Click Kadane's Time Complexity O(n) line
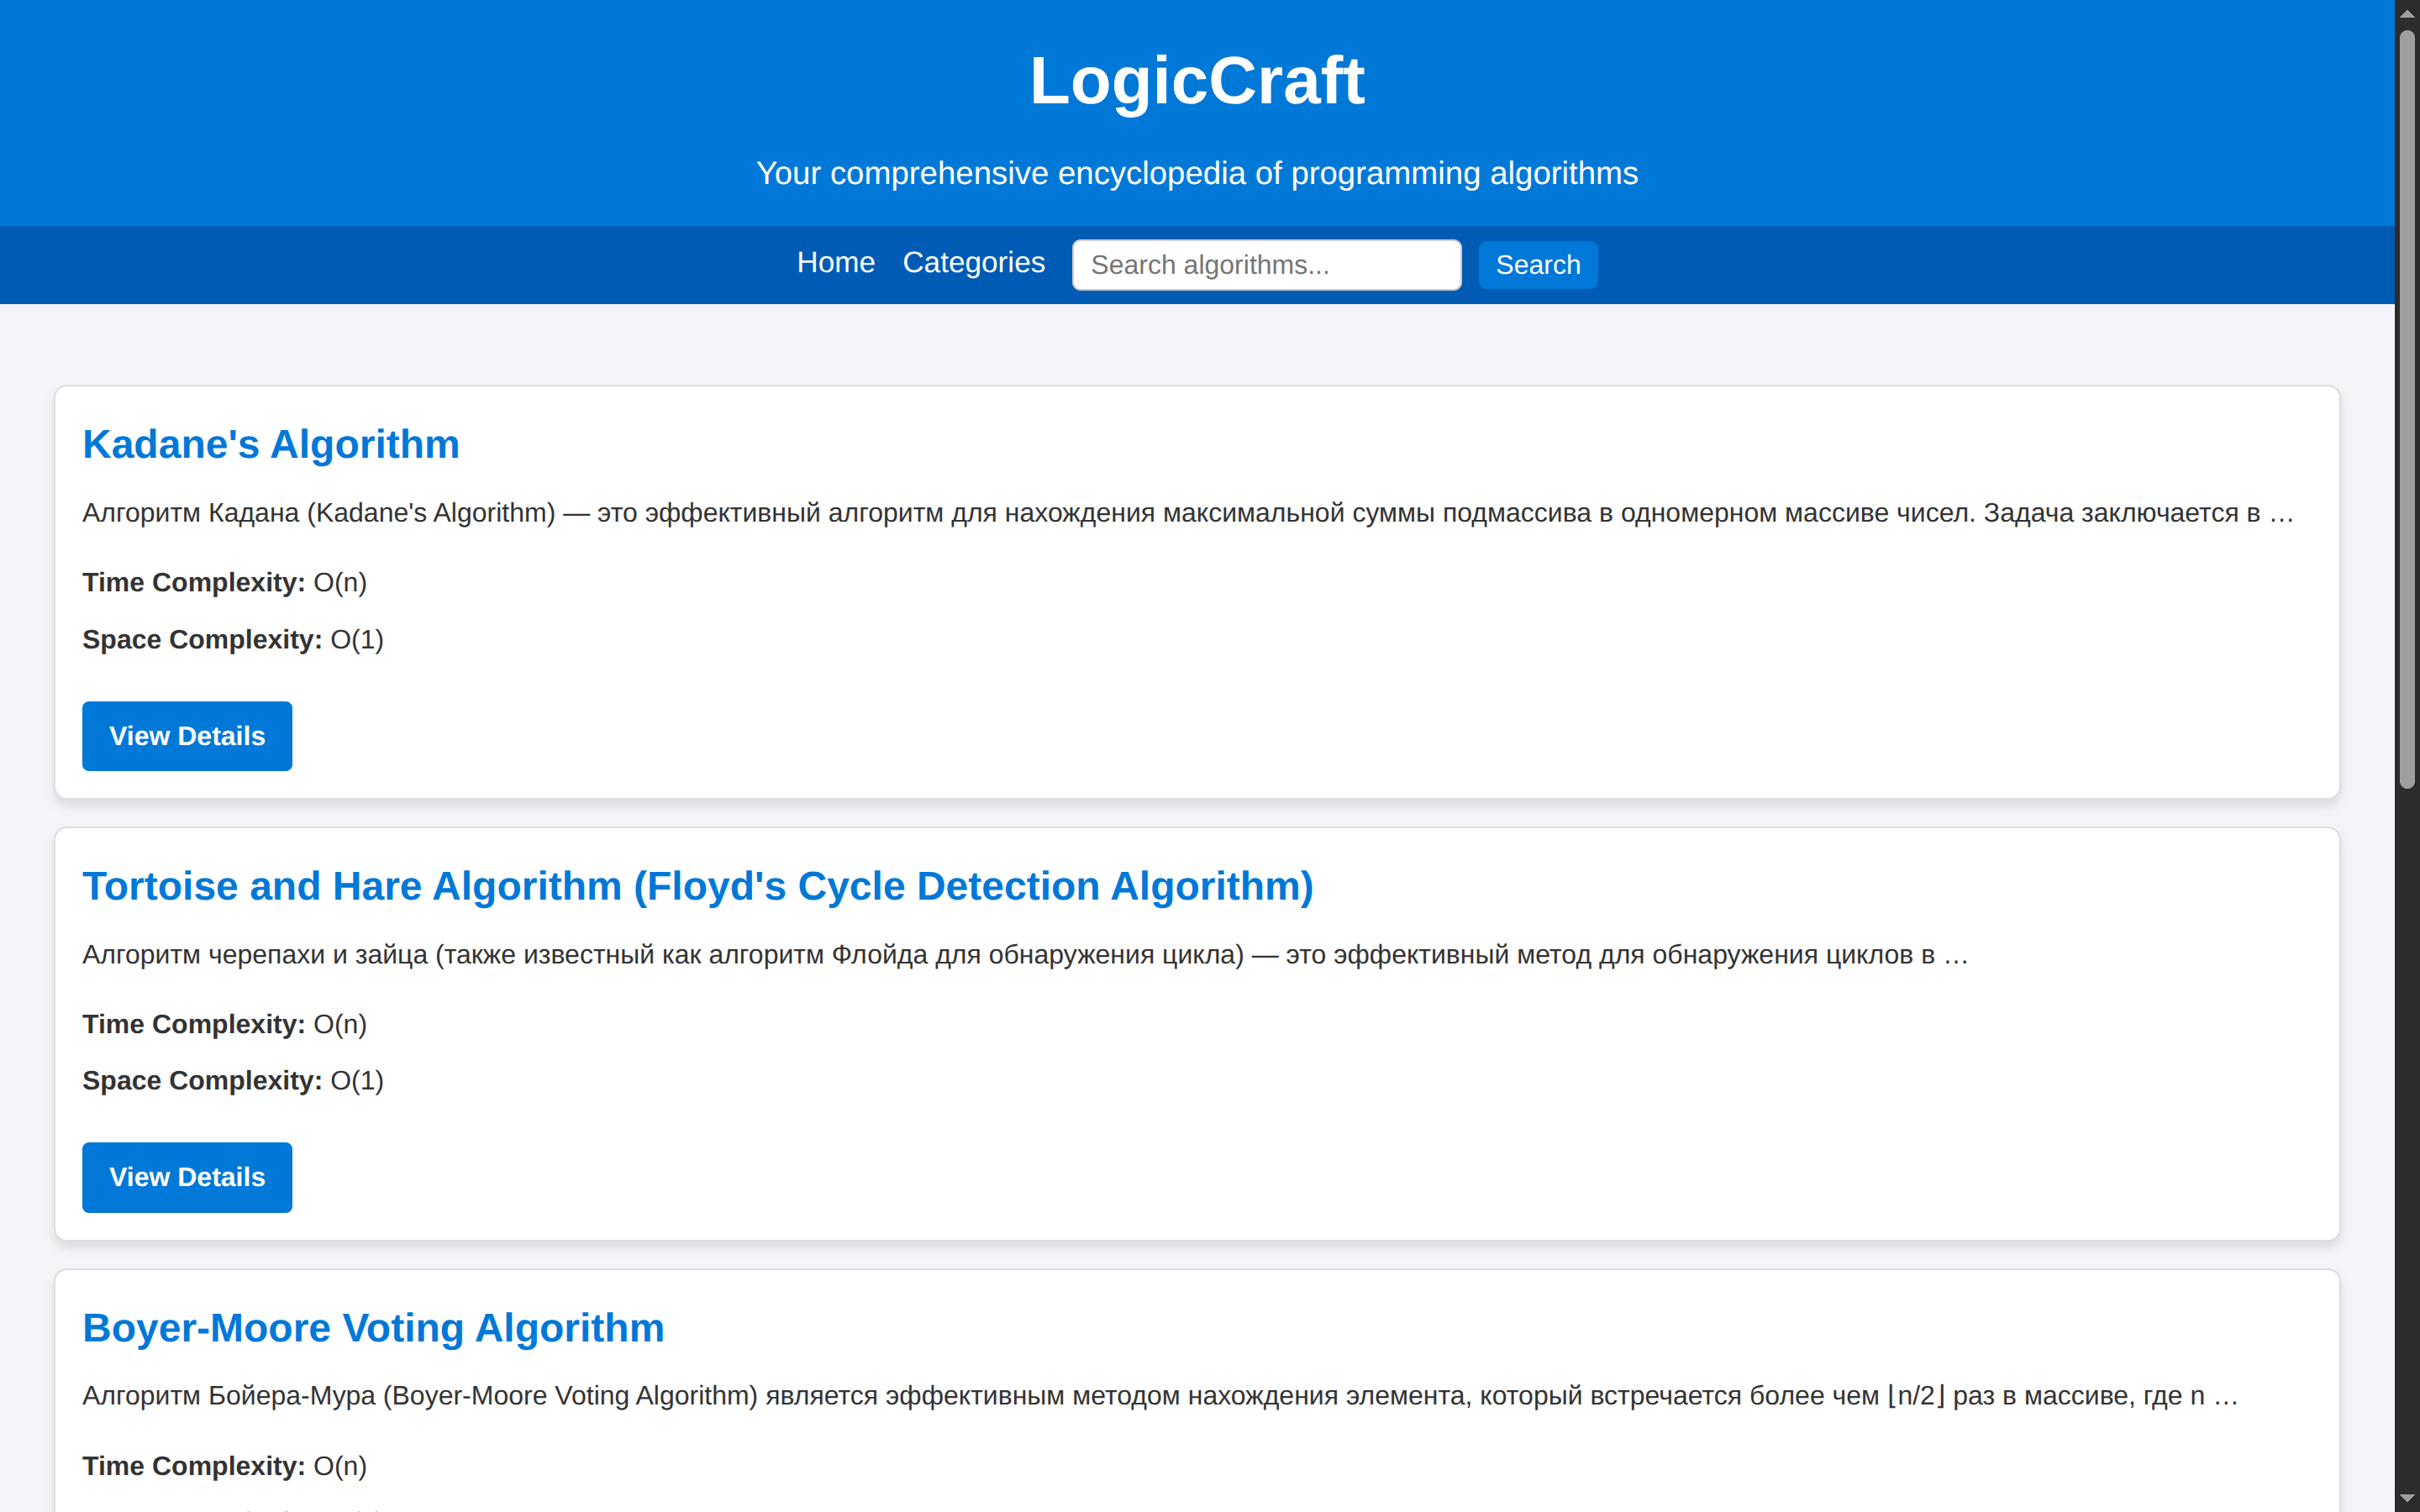The height and width of the screenshot is (1512, 2420). coord(225,582)
